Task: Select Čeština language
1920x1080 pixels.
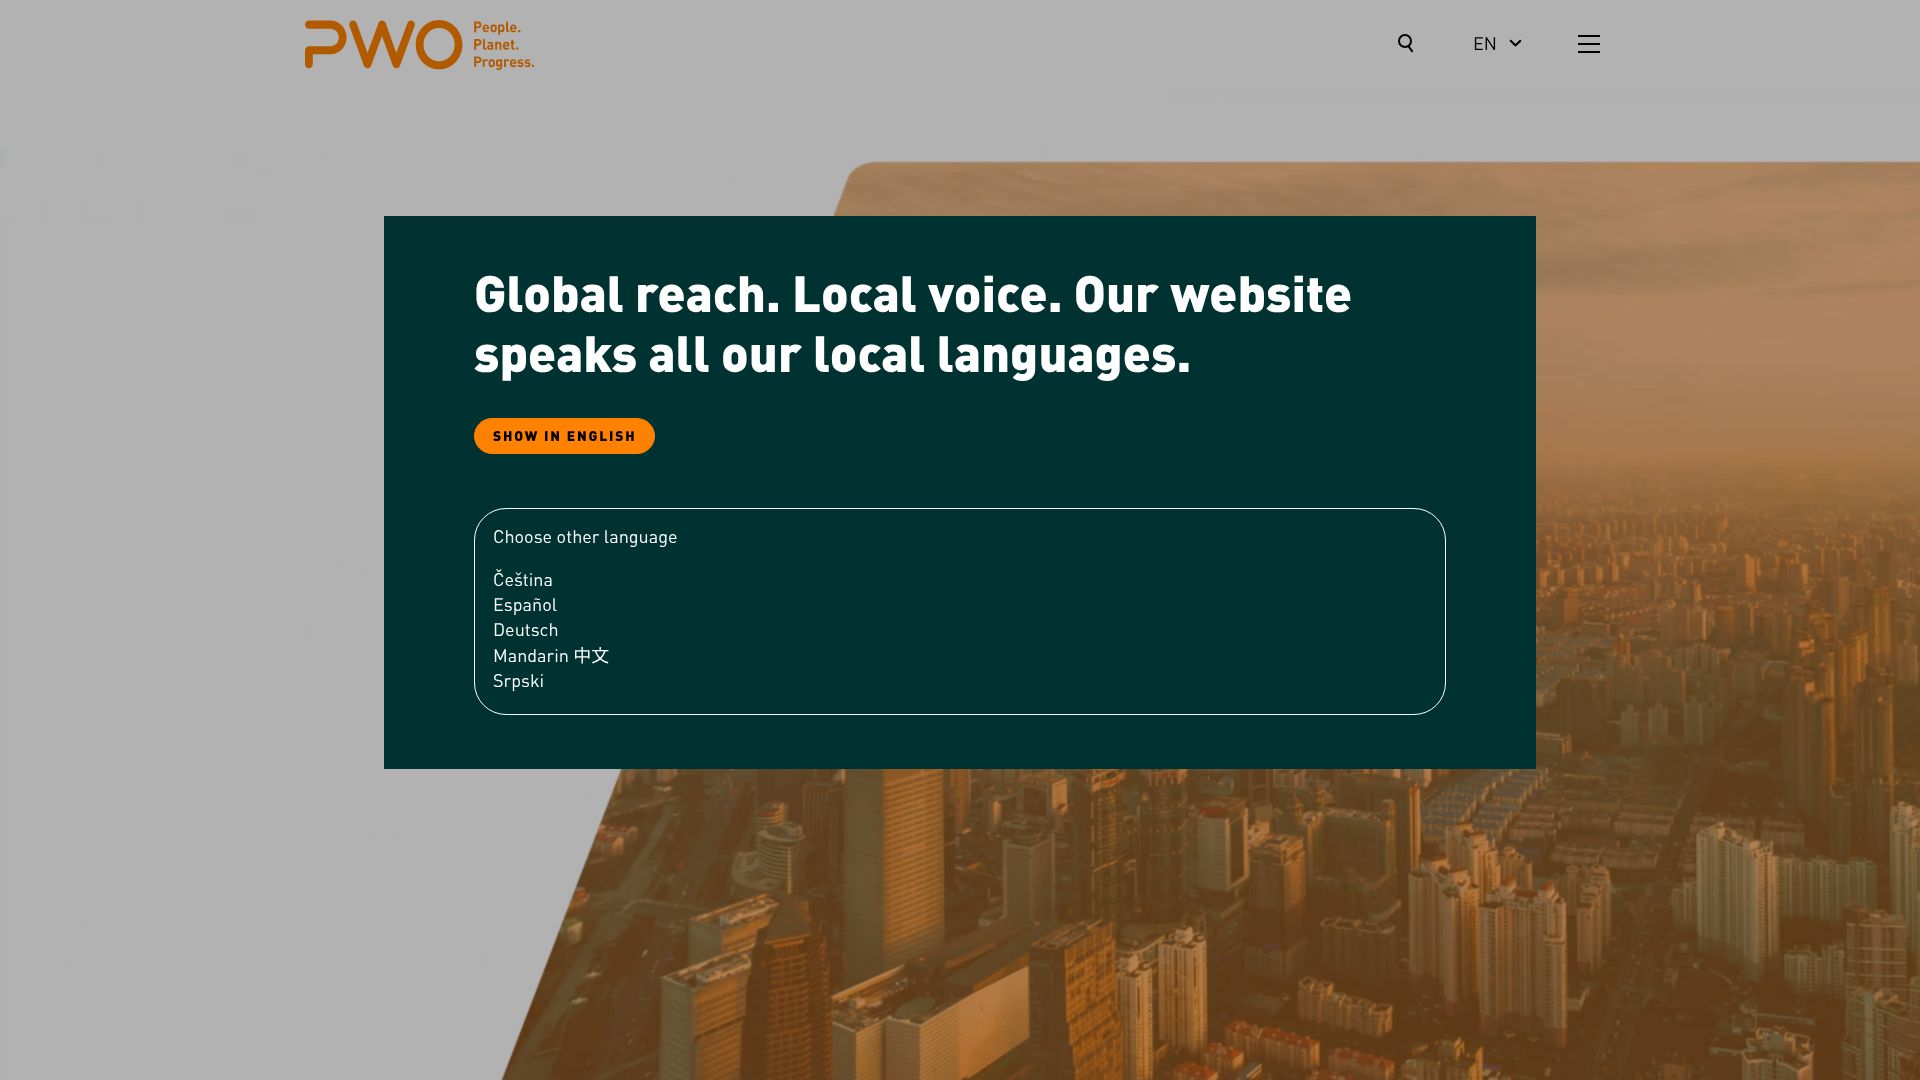Action: (x=522, y=580)
